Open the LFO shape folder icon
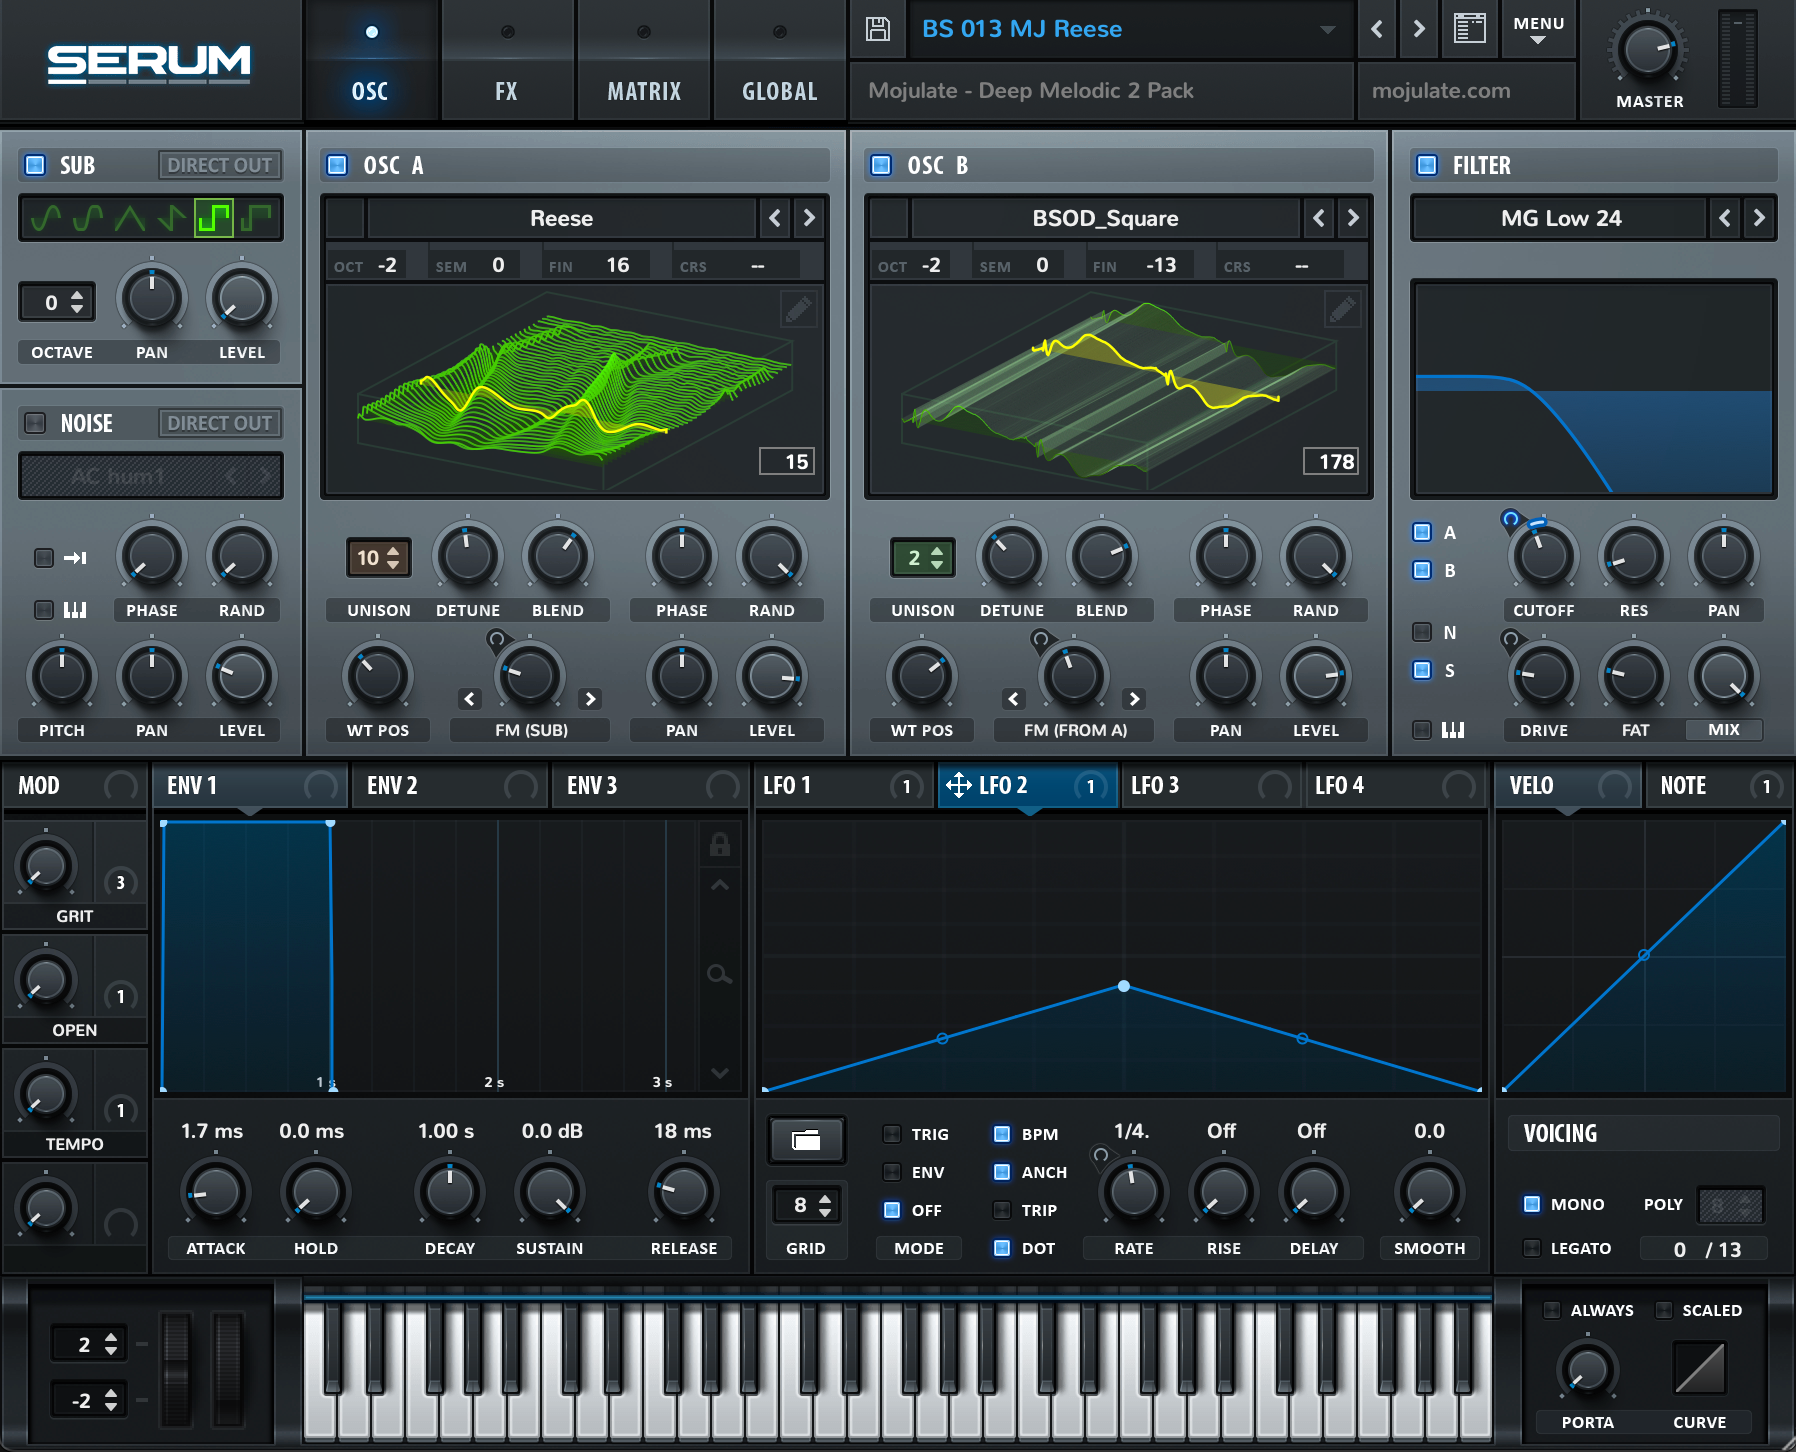 pyautogui.click(x=806, y=1140)
